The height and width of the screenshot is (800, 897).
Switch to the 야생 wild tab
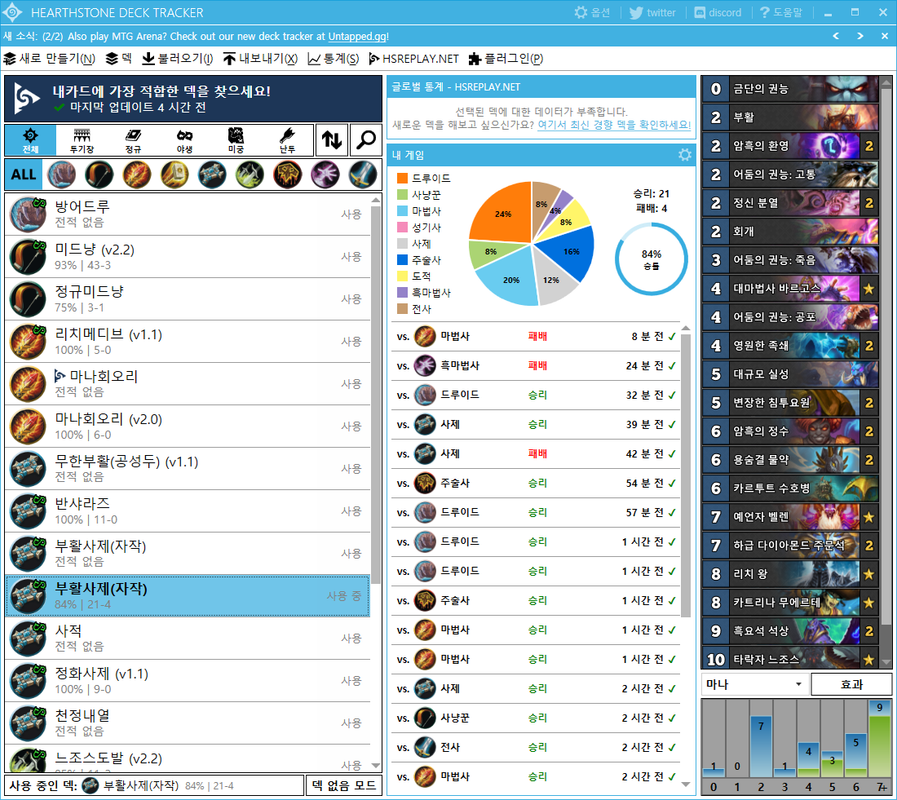(184, 141)
